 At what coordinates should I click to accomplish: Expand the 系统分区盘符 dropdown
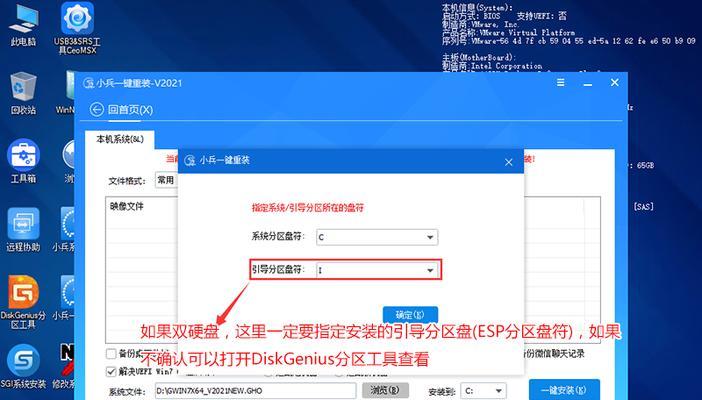tap(430, 237)
